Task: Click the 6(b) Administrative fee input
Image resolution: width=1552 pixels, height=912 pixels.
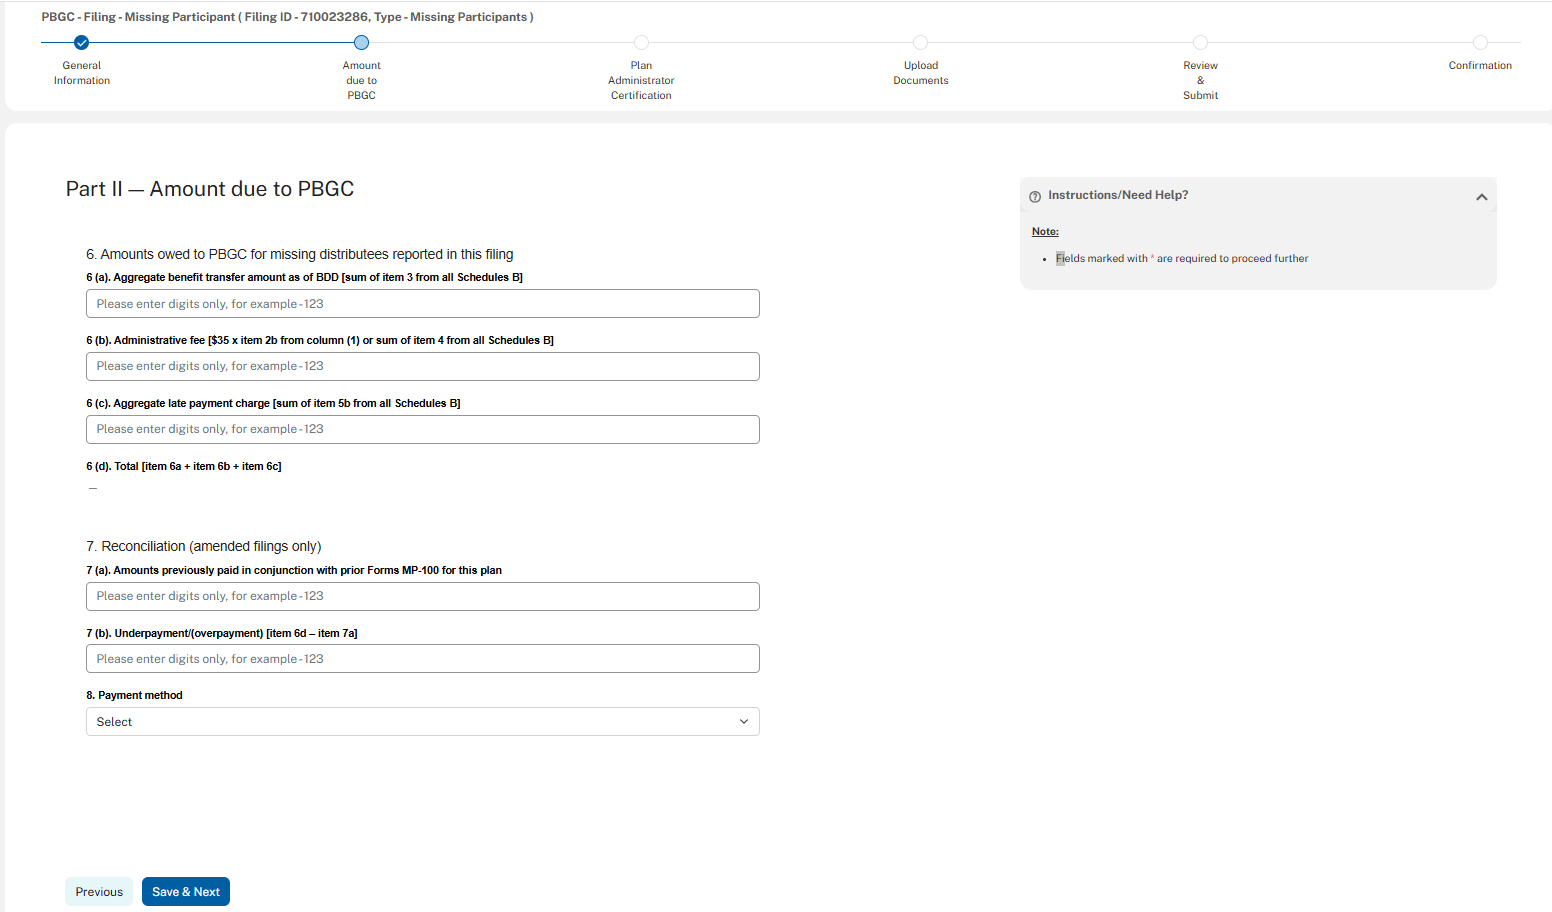Action: (x=422, y=367)
